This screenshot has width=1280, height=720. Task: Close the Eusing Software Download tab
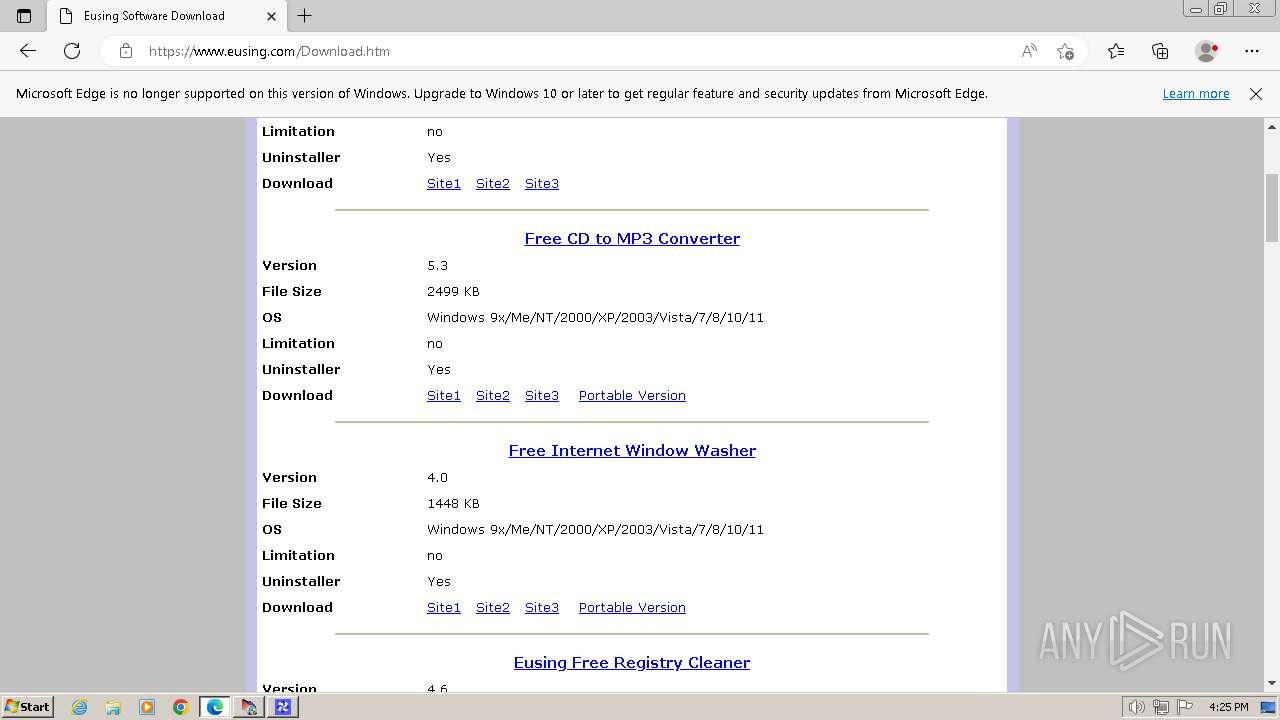272,16
